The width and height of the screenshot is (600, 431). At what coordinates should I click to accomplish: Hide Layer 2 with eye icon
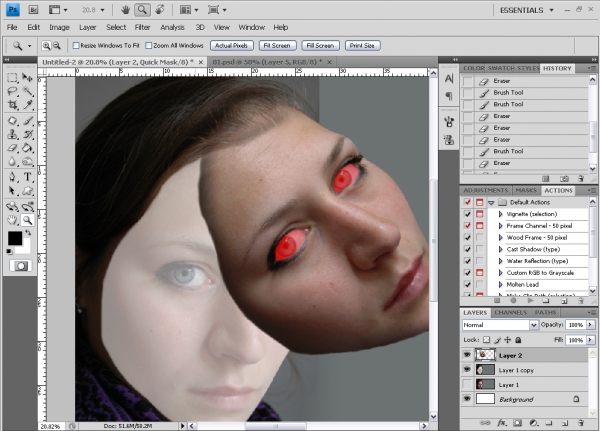click(467, 355)
